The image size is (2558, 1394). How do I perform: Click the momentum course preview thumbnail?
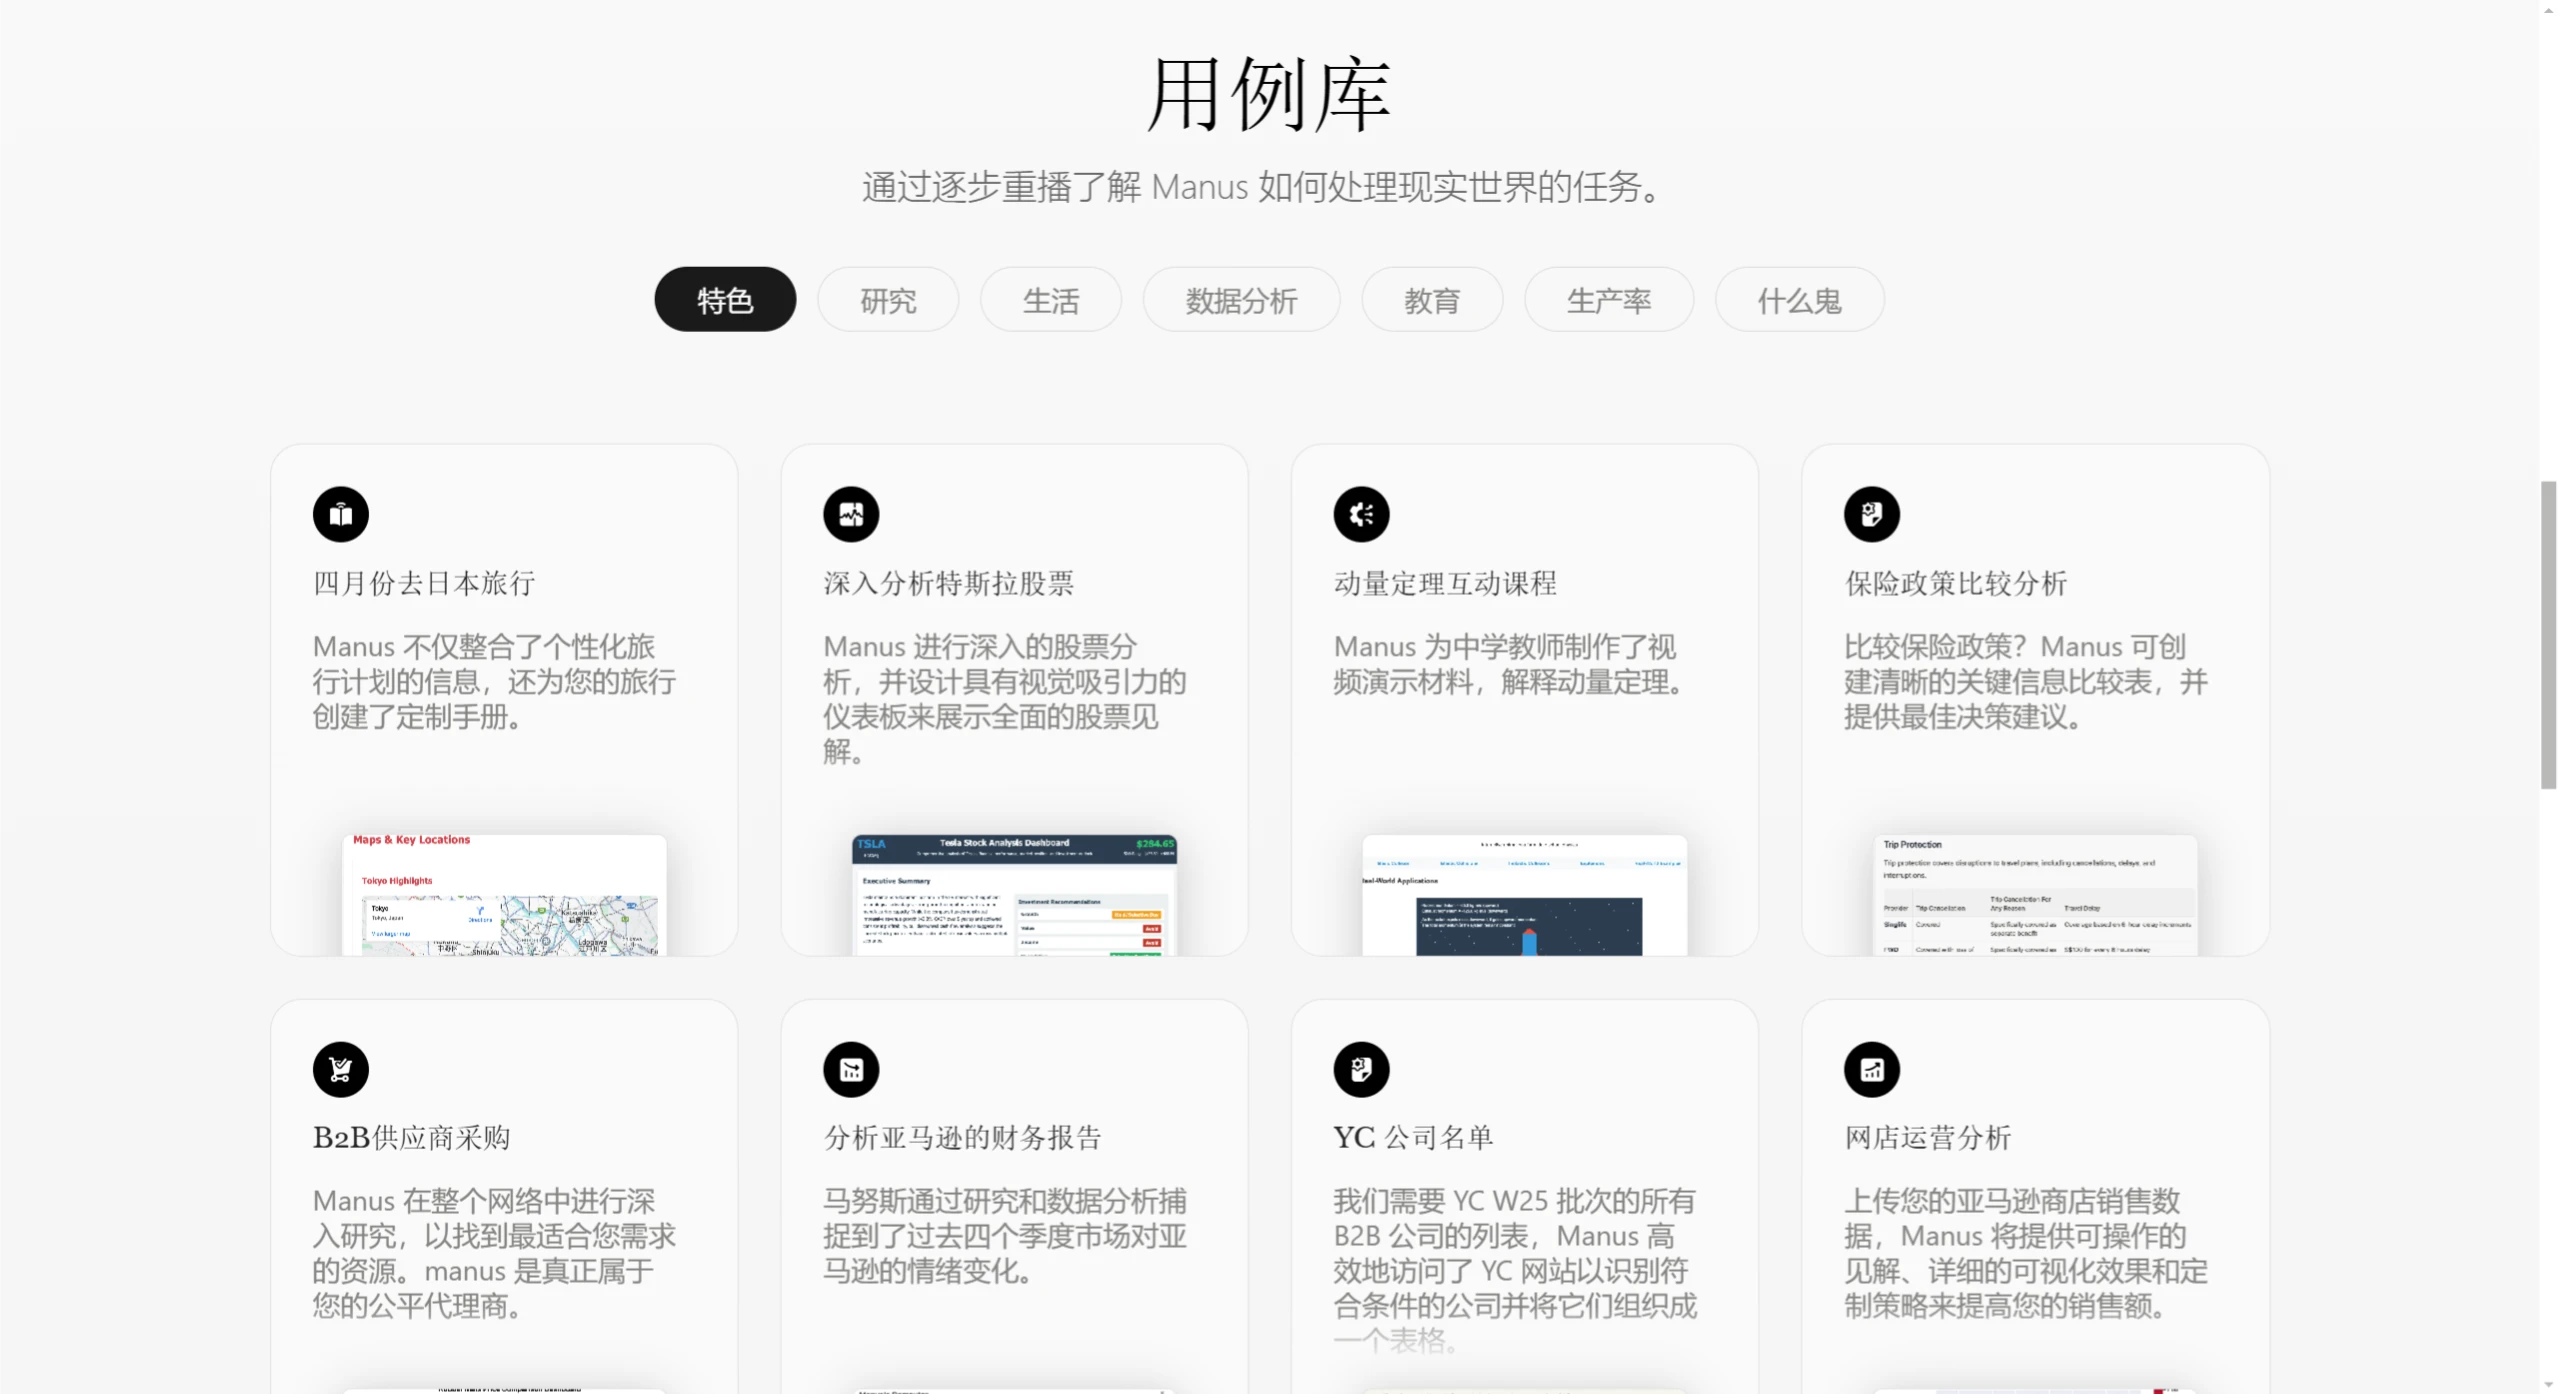[1525, 894]
